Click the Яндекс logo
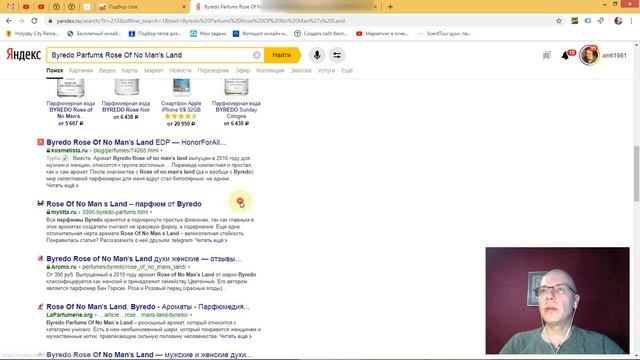640x360 pixels. point(24,55)
